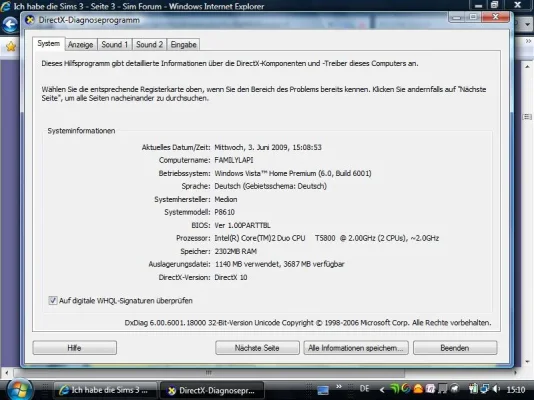The height and width of the screenshot is (400, 534).
Task: Click the Speicher value 2302MB RAM
Action: click(236, 251)
